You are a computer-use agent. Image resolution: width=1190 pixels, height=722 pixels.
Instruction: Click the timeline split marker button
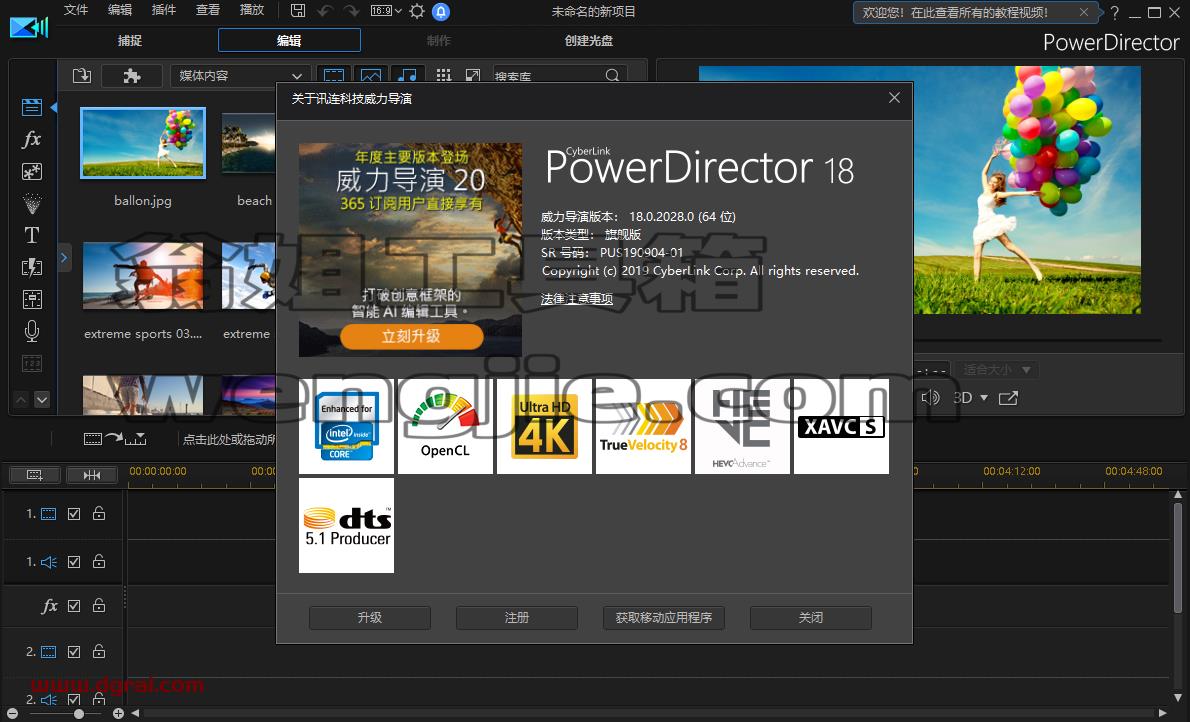tap(92, 475)
